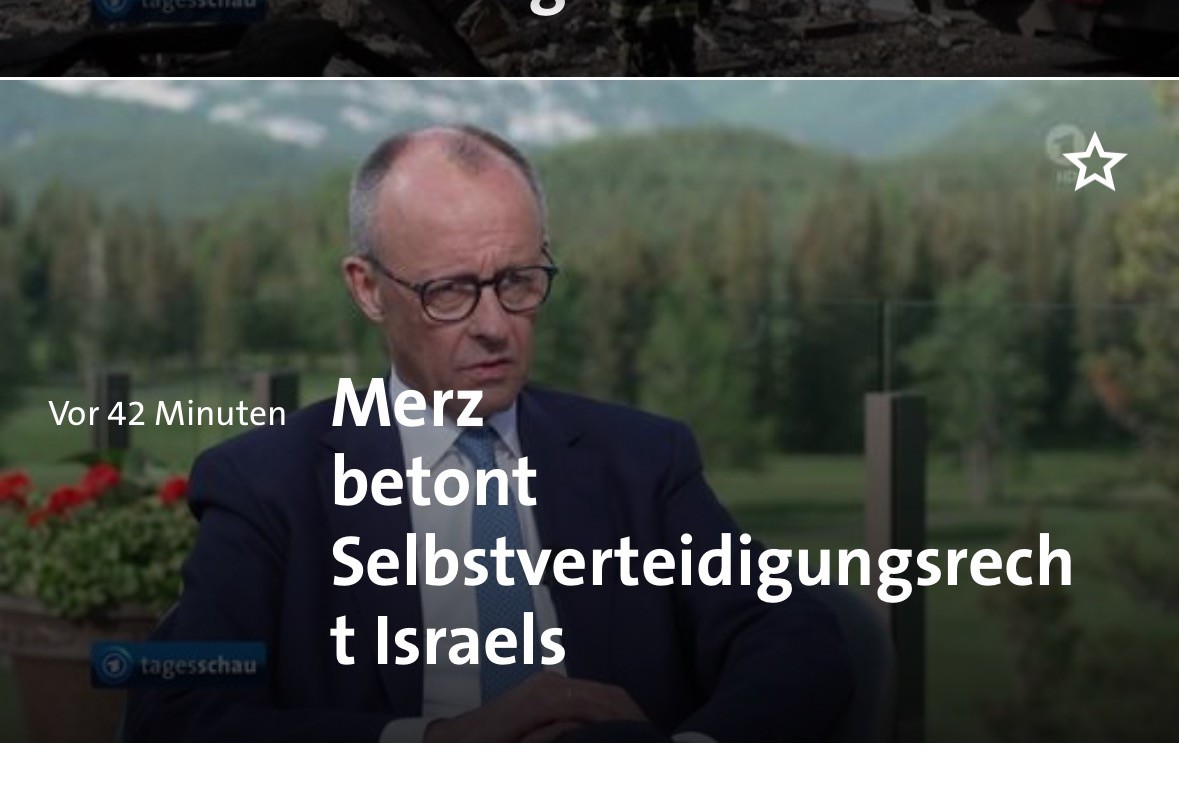Viewport: 1179px width, 799px height.
Task: Click the word "Merz" in the headline
Action: [407, 404]
